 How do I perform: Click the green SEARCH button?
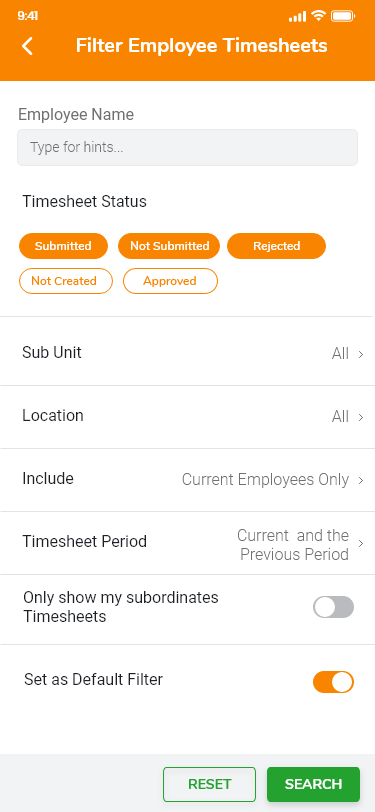click(x=313, y=784)
